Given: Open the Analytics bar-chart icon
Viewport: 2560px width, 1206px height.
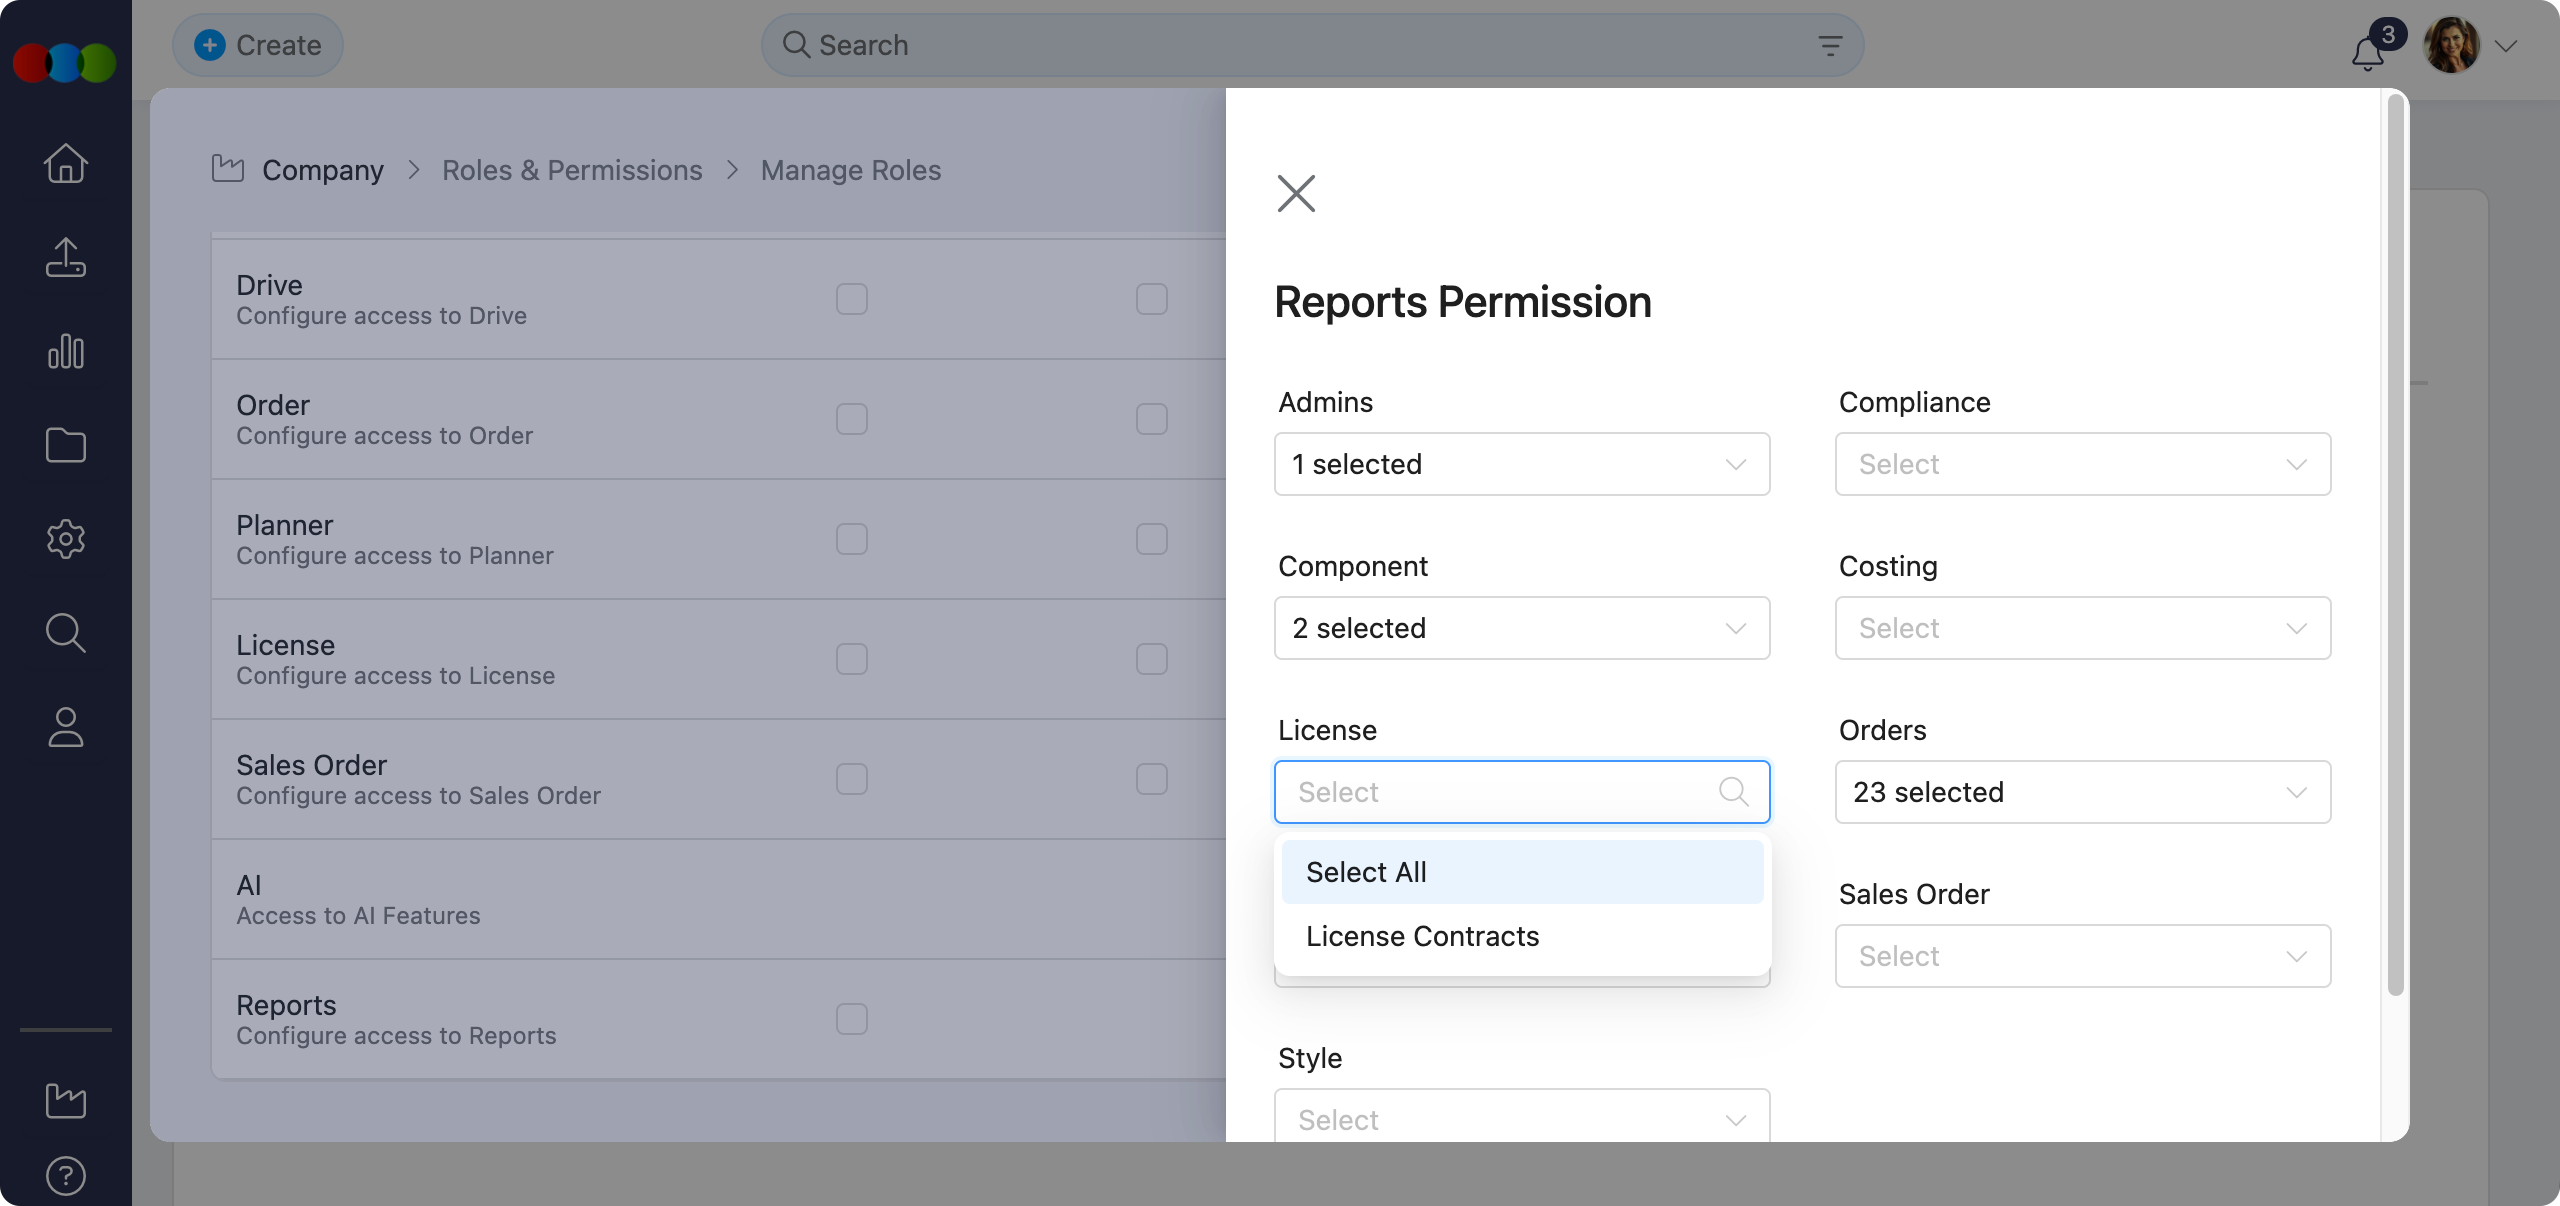Looking at the screenshot, I should tap(65, 352).
